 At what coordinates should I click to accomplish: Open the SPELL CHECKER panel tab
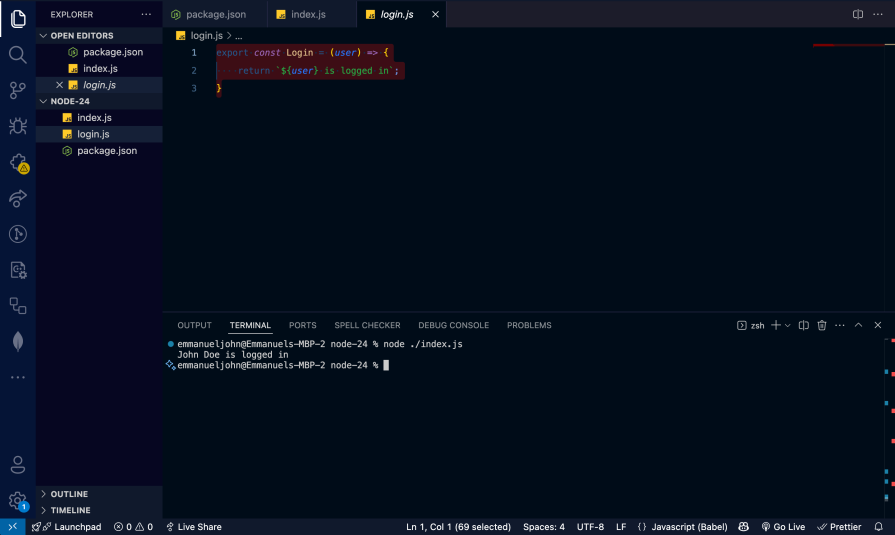368,325
